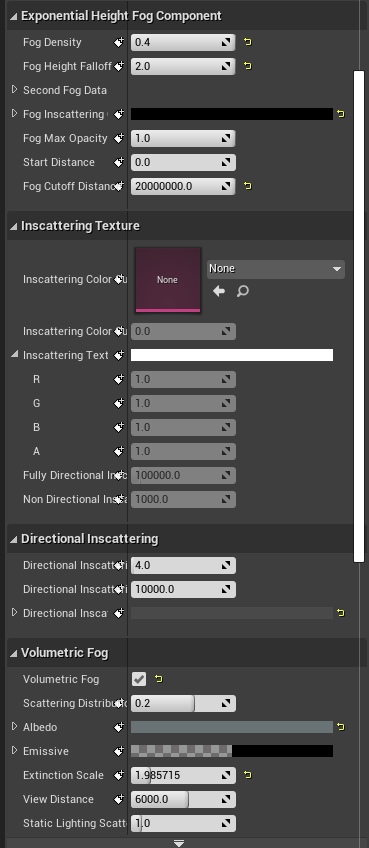Click the keyframe icon beside Fog Height Falloff
This screenshot has height=848, width=369.
(x=119, y=66)
